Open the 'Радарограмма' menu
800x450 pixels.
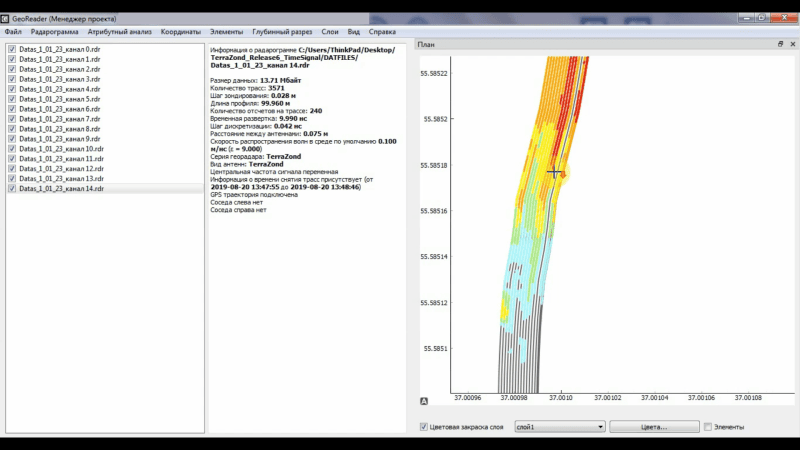pyautogui.click(x=55, y=32)
